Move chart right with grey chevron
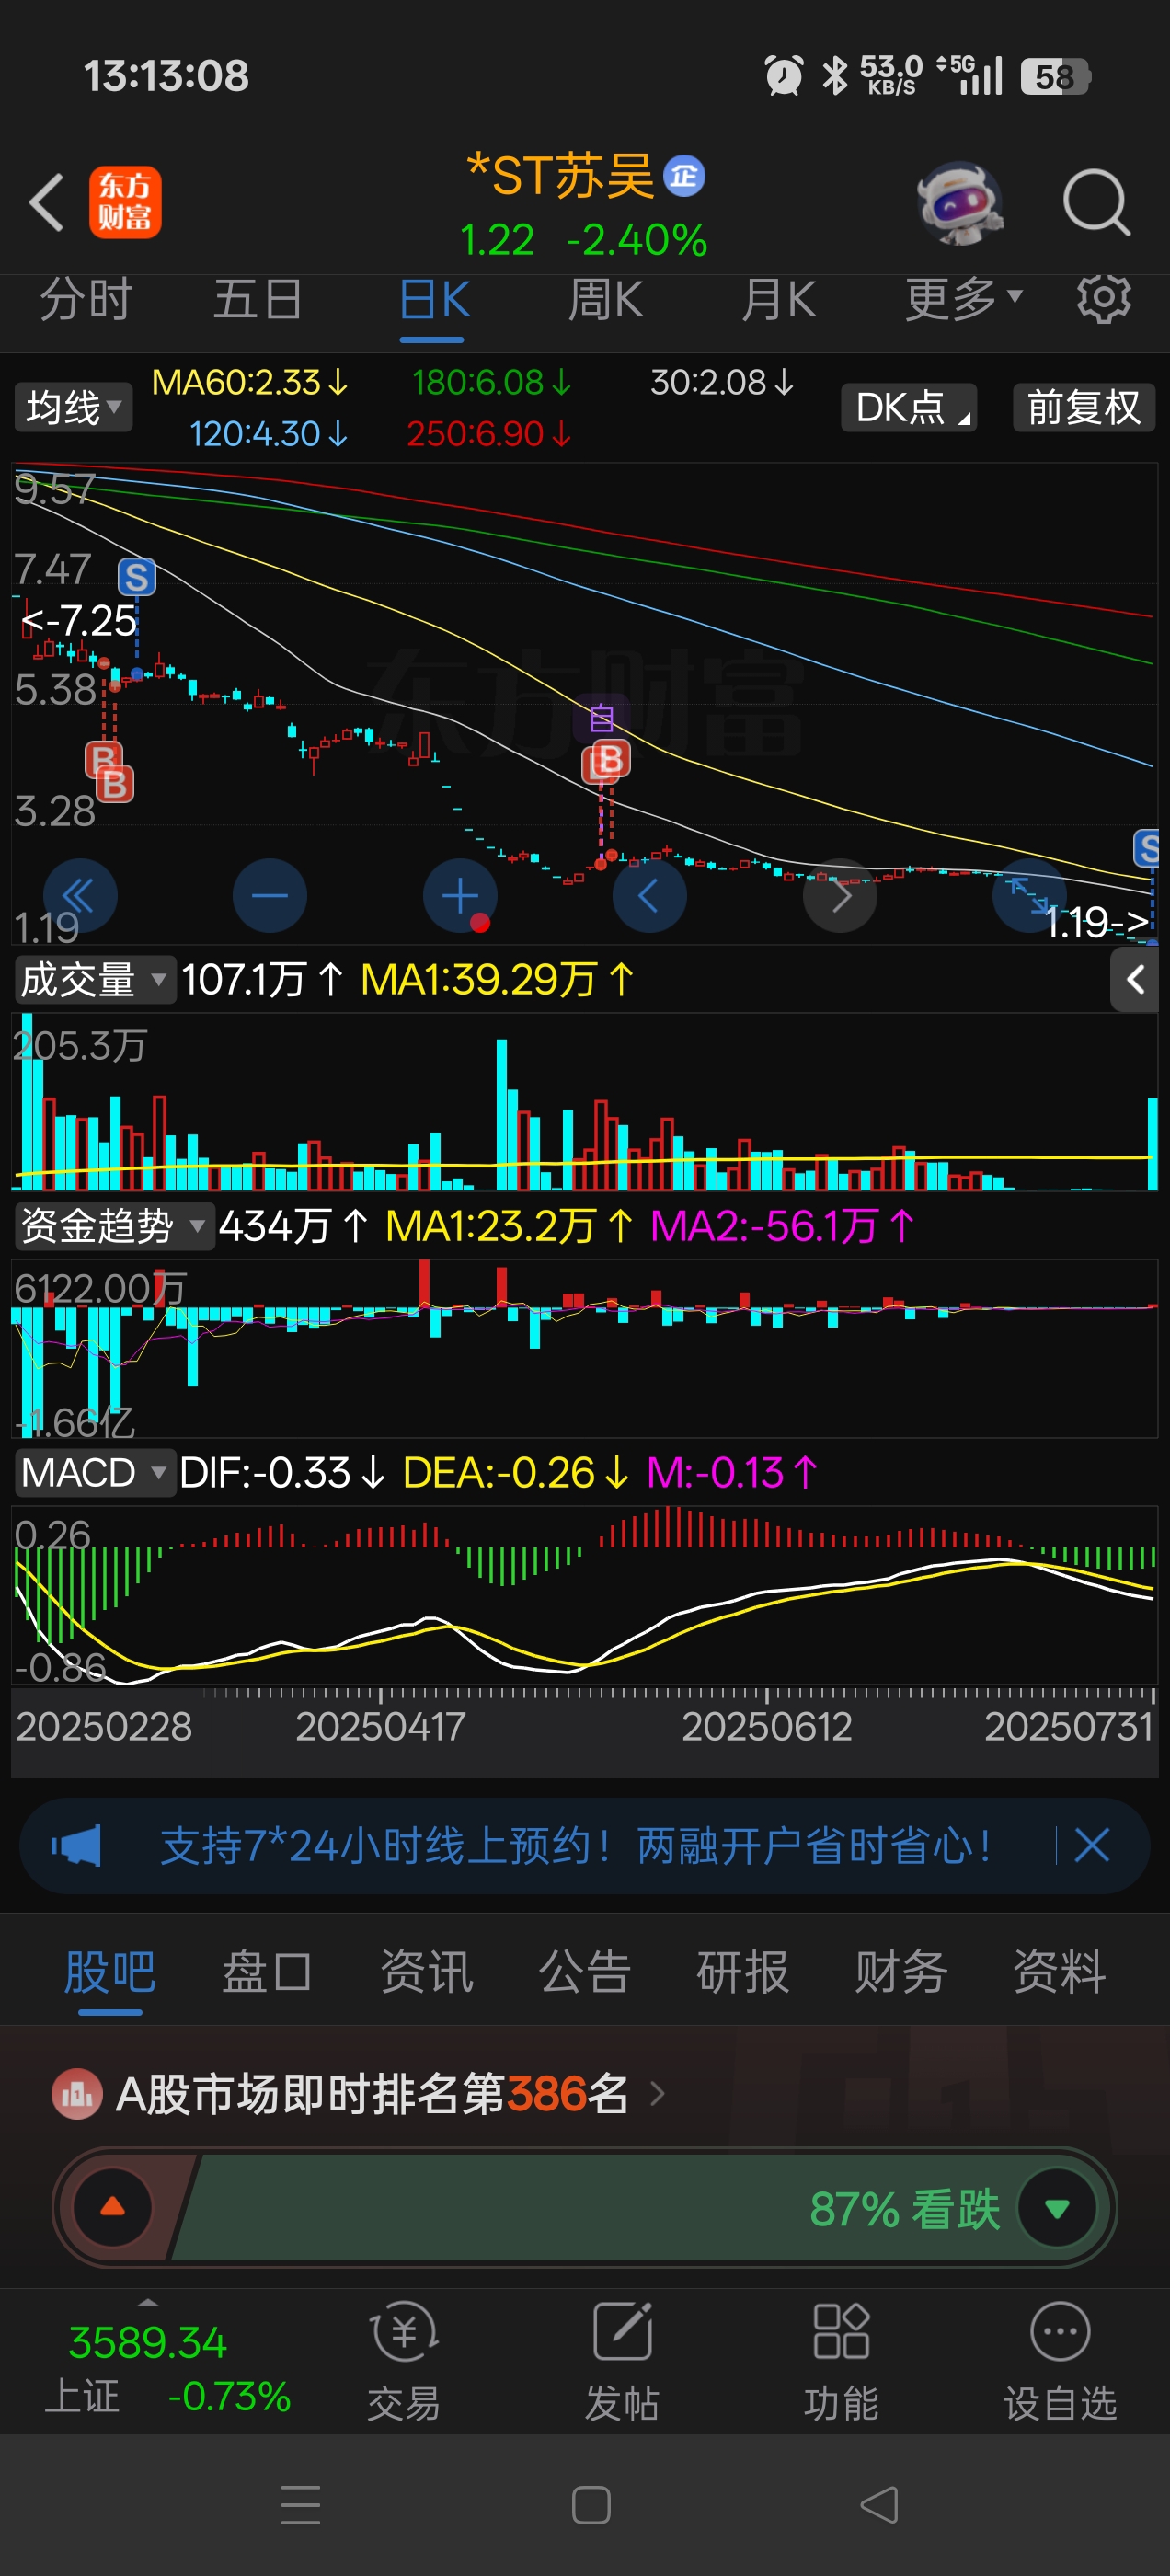This screenshot has width=1170, height=2576. 840,895
